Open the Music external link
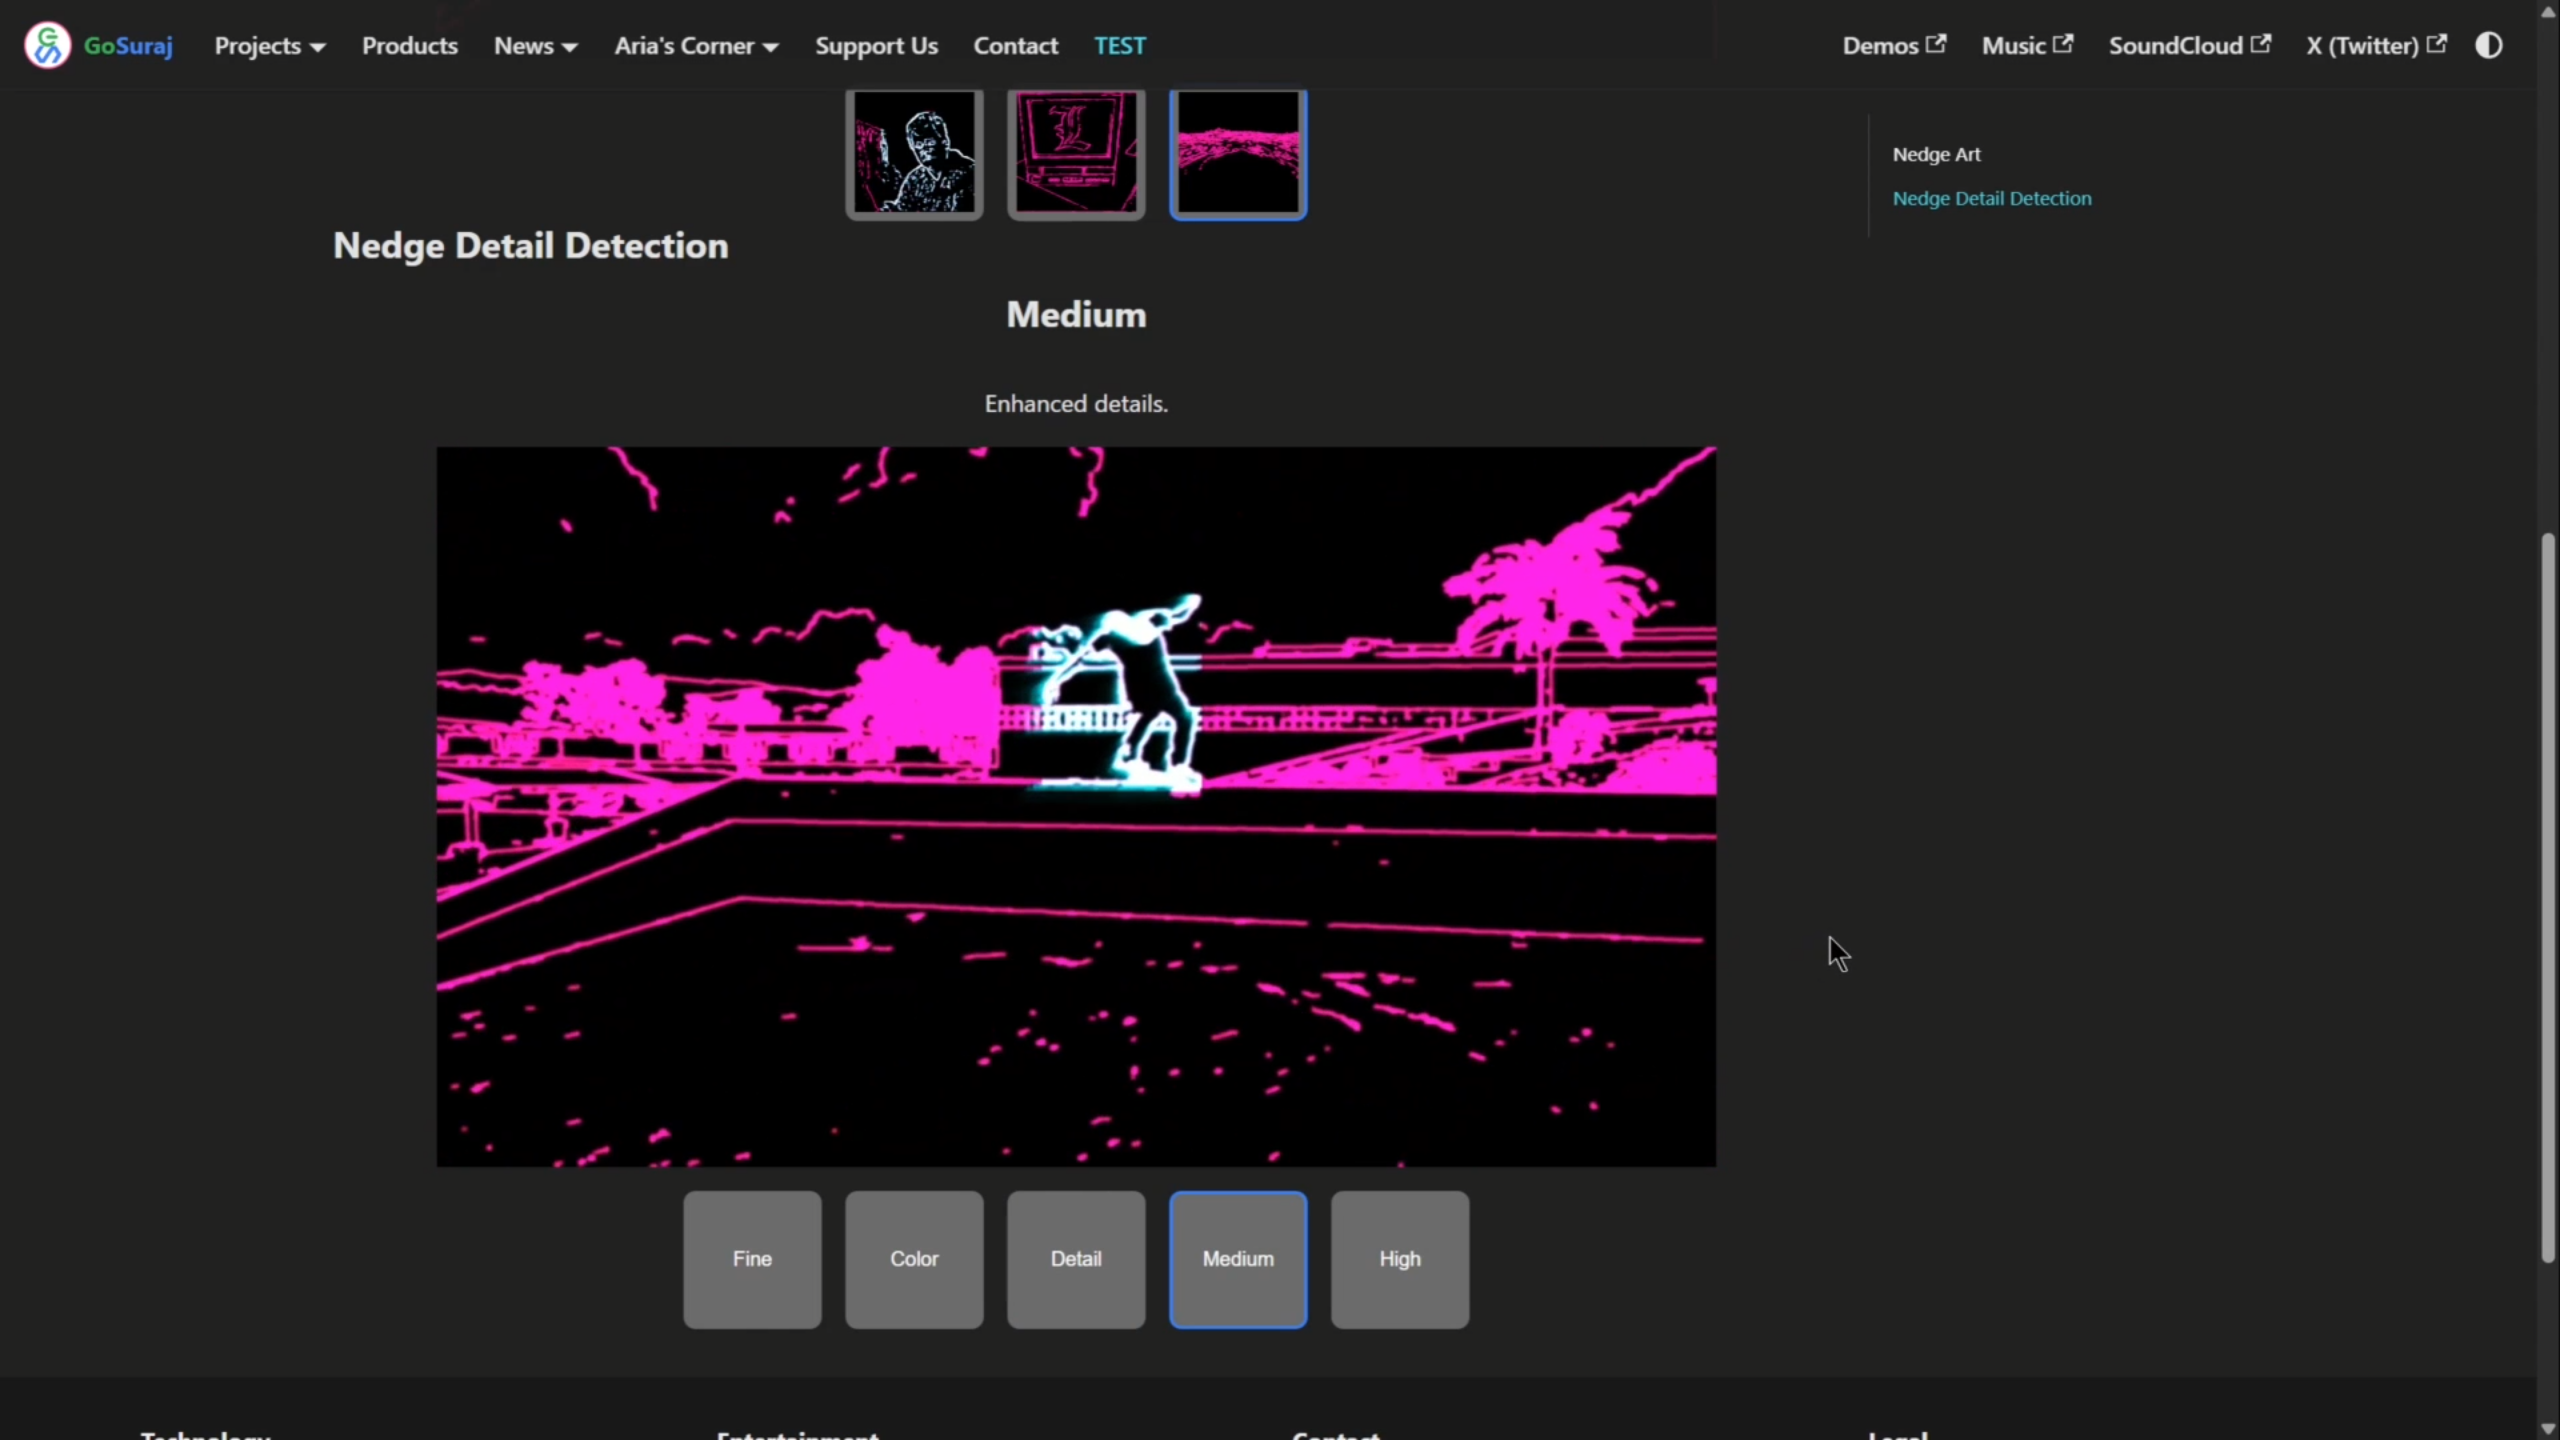The height and width of the screenshot is (1440, 2560). [2026, 46]
